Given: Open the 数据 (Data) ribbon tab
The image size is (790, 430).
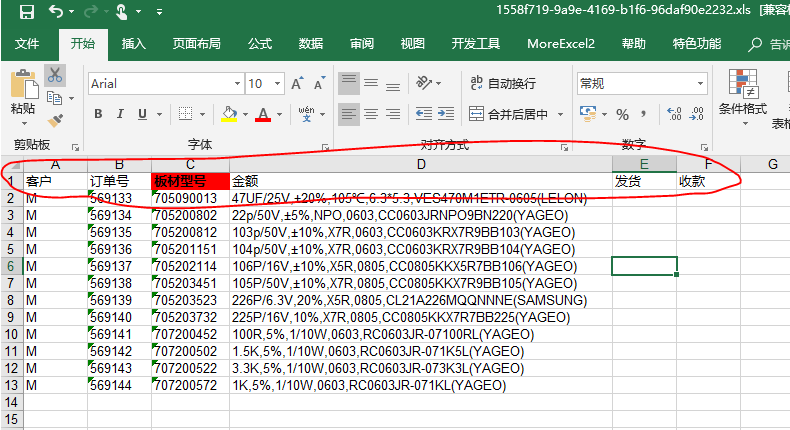Looking at the screenshot, I should (x=311, y=44).
